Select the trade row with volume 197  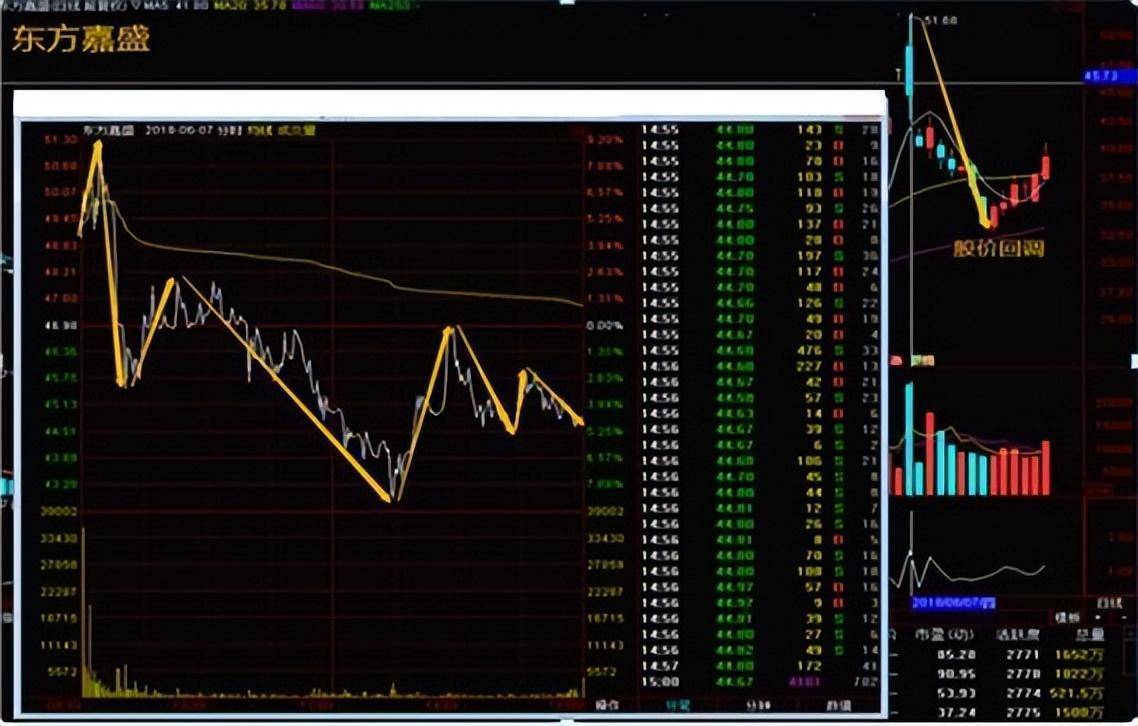pyautogui.click(x=761, y=256)
